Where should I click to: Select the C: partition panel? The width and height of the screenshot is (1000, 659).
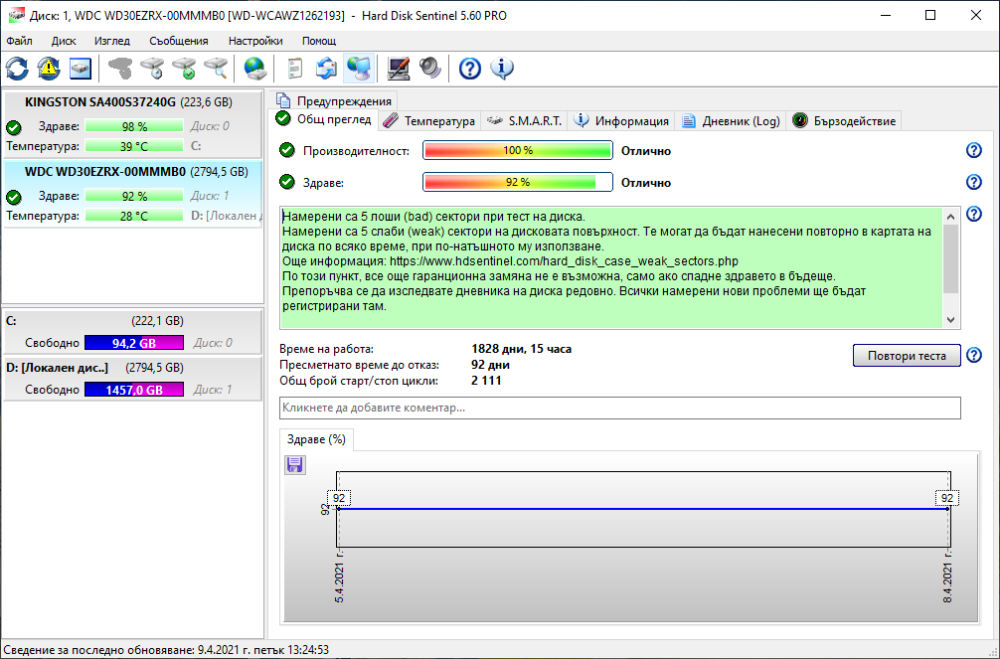tap(132, 332)
